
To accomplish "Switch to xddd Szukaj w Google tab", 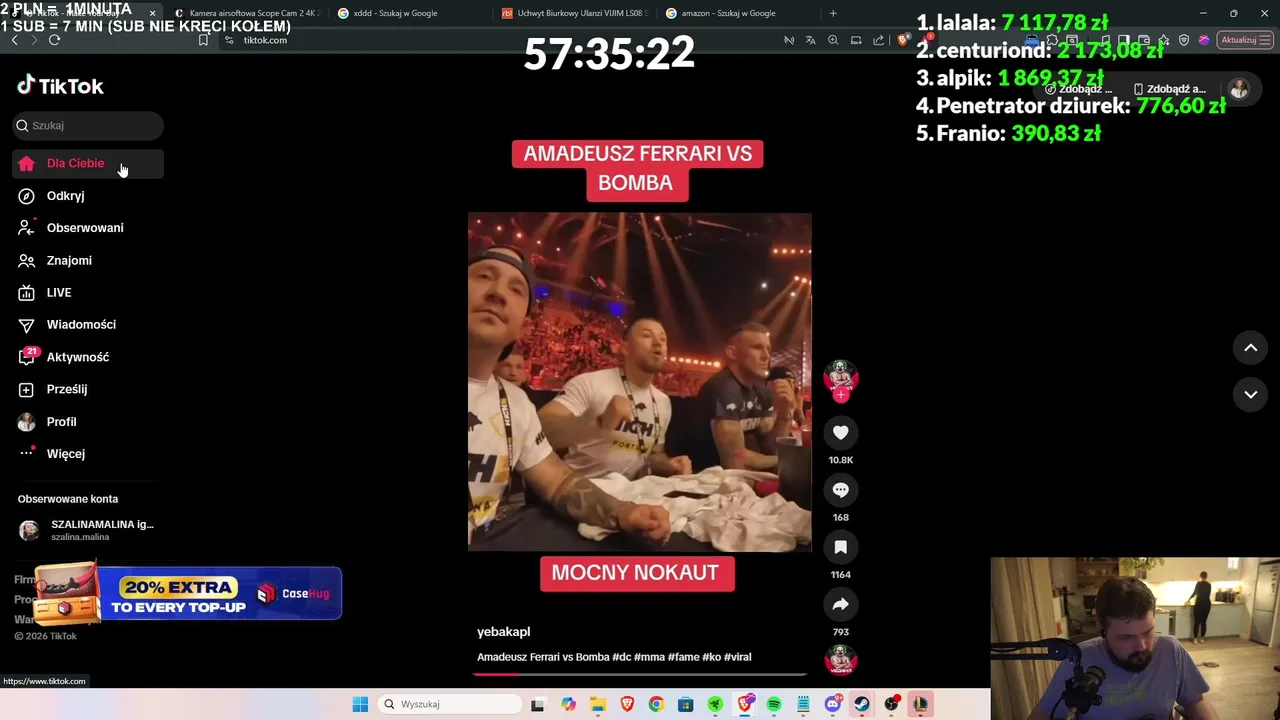I will (x=410, y=13).
